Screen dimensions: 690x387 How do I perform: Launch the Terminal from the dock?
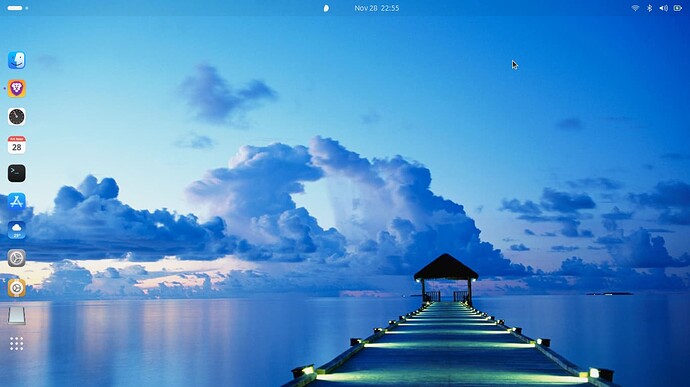tap(17, 173)
